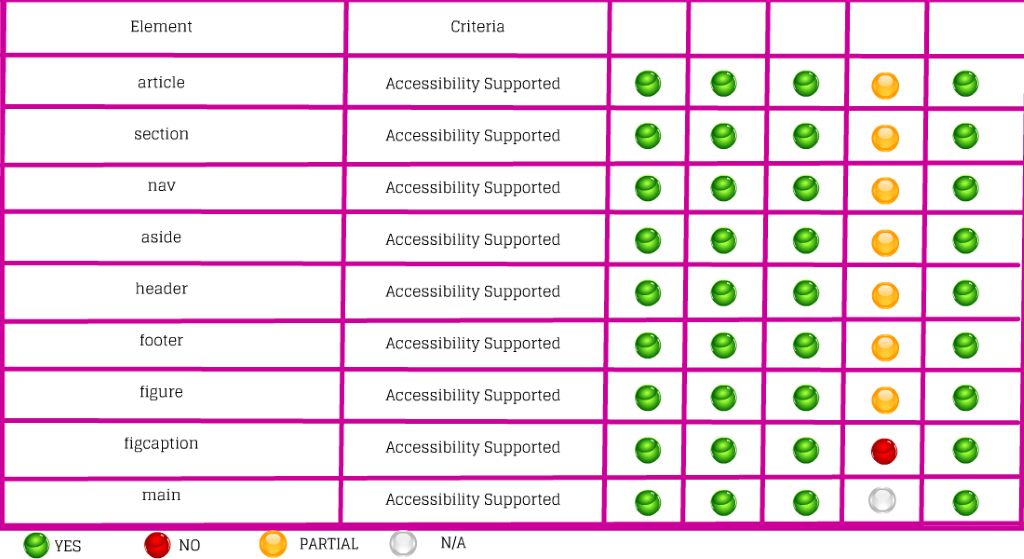Click the section element name
This screenshot has width=1024, height=559.
click(161, 134)
